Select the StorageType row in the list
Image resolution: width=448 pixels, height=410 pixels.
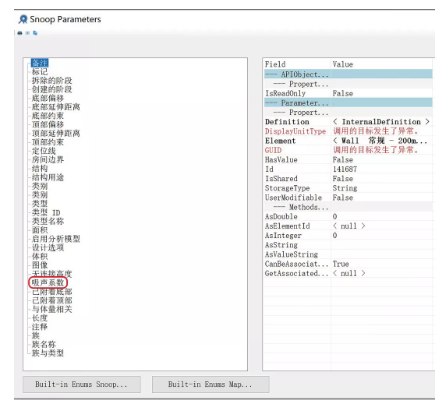point(348,188)
